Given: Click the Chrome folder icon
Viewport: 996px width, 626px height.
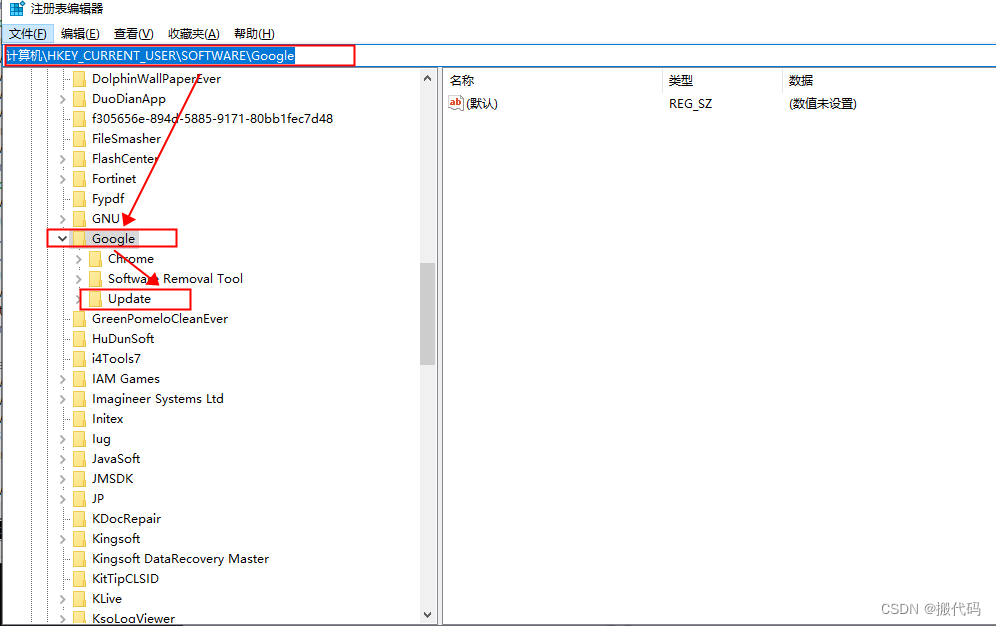Looking at the screenshot, I should (x=95, y=259).
